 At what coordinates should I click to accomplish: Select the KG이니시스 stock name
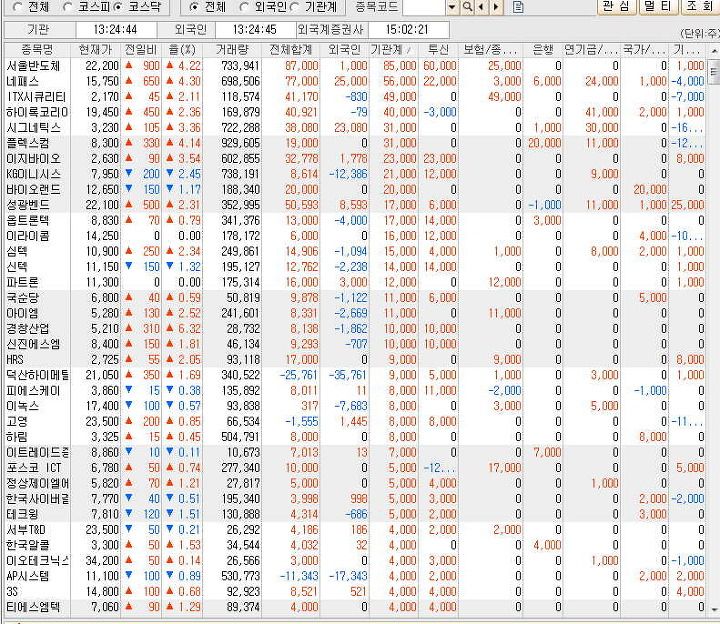click(33, 174)
